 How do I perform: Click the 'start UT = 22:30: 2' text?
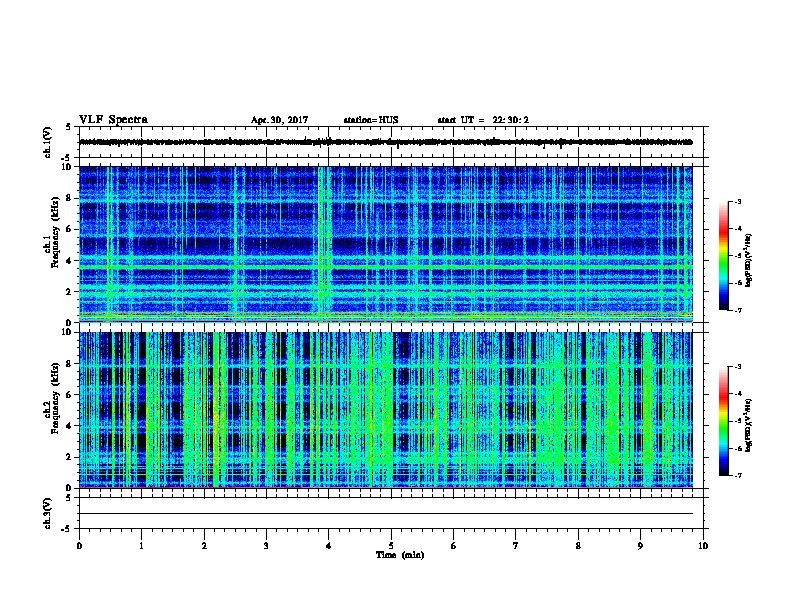483,120
